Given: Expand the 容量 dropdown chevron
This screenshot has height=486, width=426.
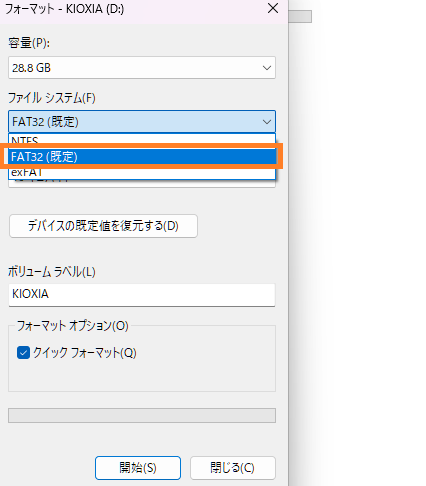Looking at the screenshot, I should [267, 68].
